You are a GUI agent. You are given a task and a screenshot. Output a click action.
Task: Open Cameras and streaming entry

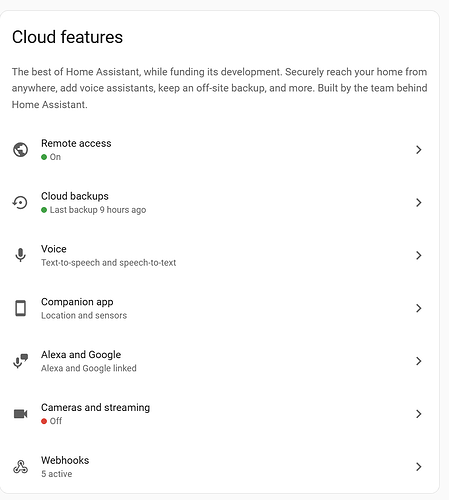pyautogui.click(x=219, y=414)
